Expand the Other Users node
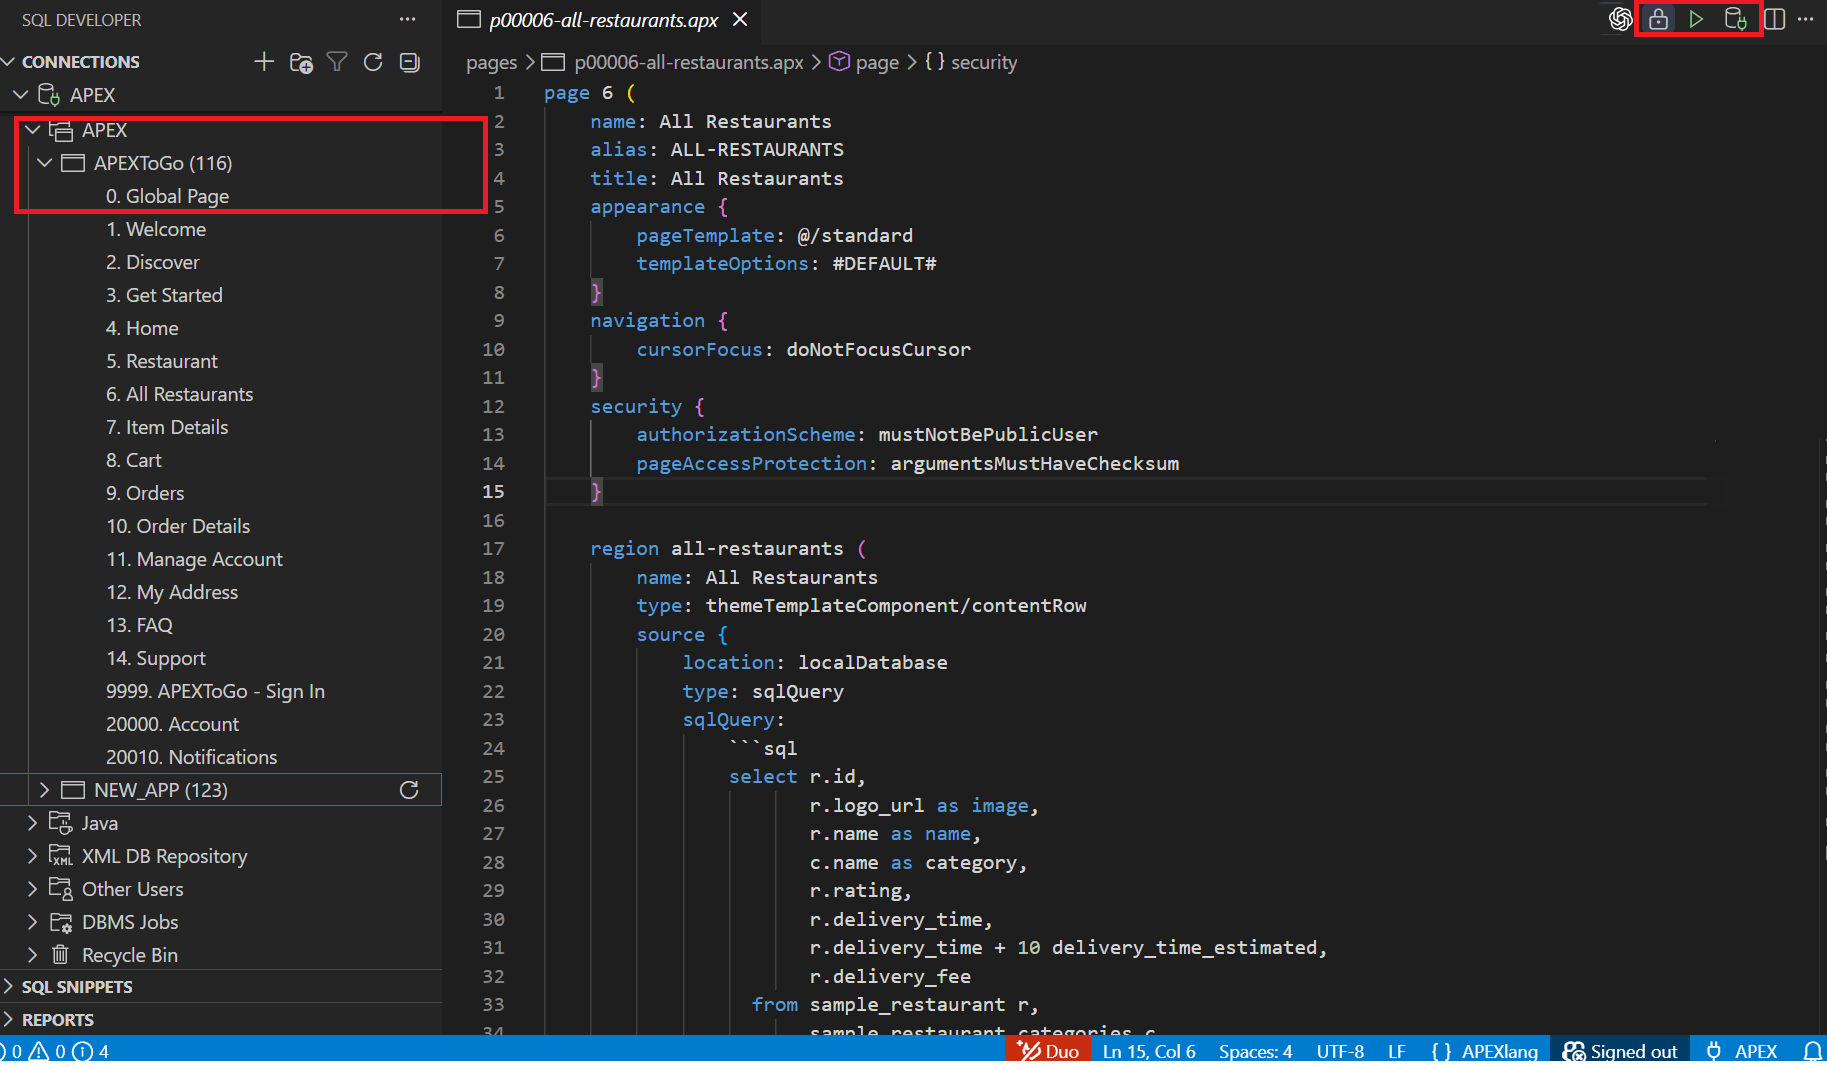 pyautogui.click(x=32, y=889)
